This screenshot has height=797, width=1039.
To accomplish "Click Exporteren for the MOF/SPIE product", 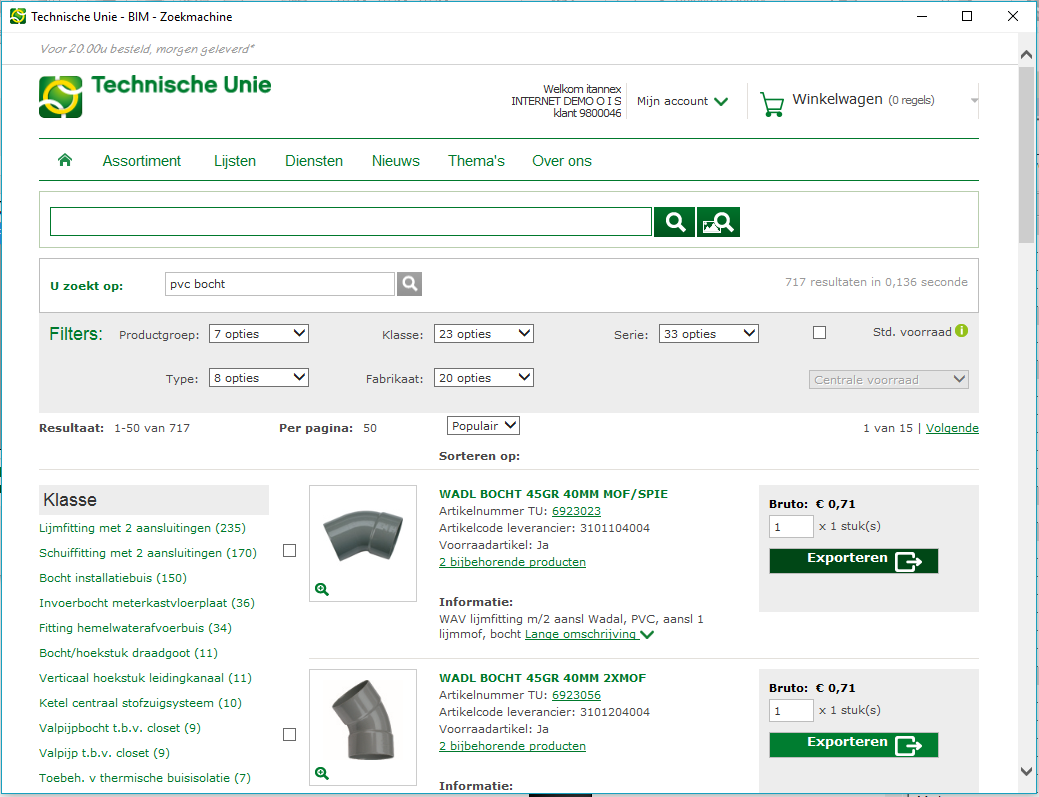I will [x=853, y=560].
